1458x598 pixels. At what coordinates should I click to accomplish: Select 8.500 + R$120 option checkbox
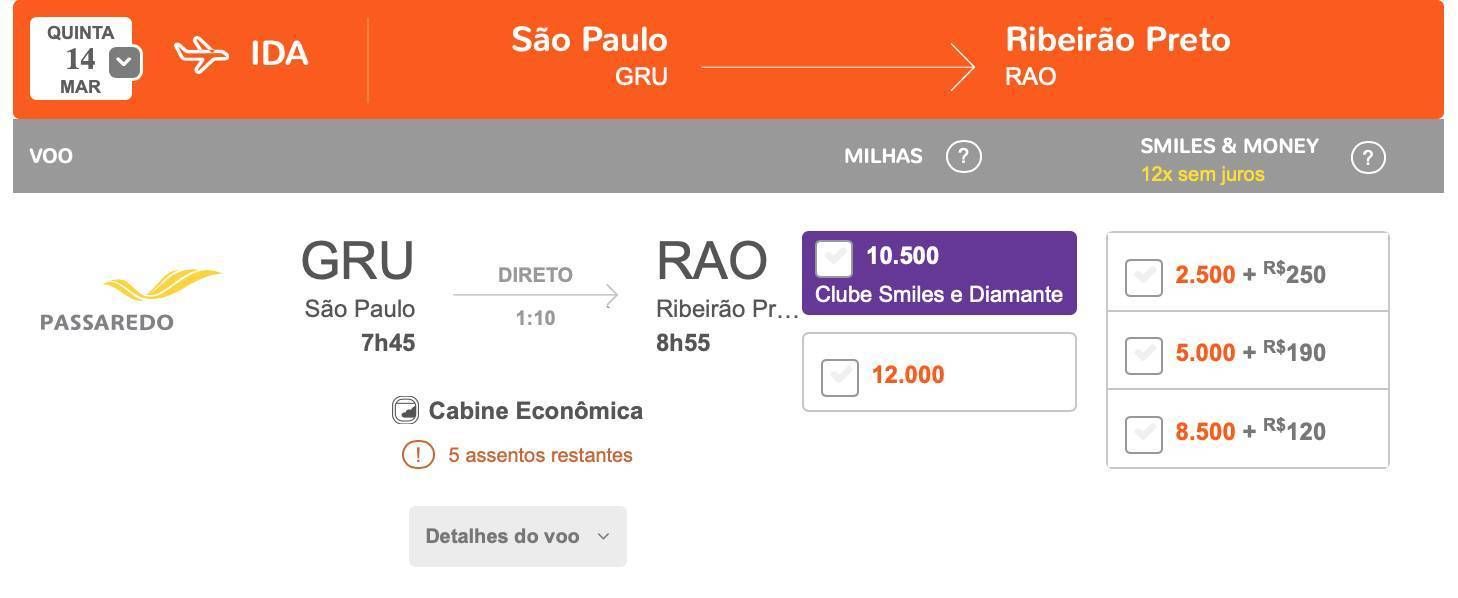[x=1144, y=434]
